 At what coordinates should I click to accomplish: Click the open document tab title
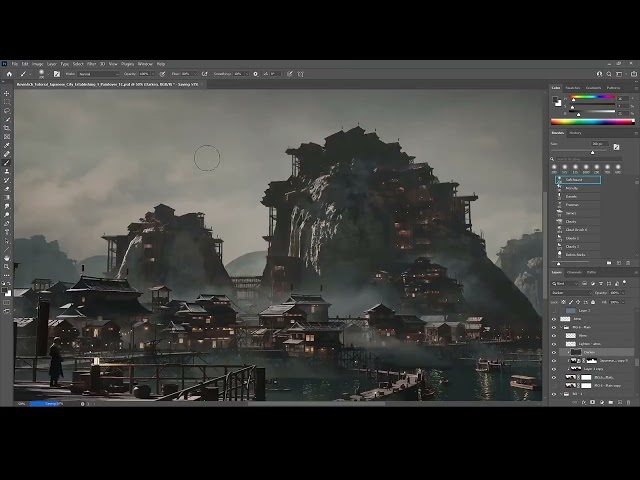[107, 84]
